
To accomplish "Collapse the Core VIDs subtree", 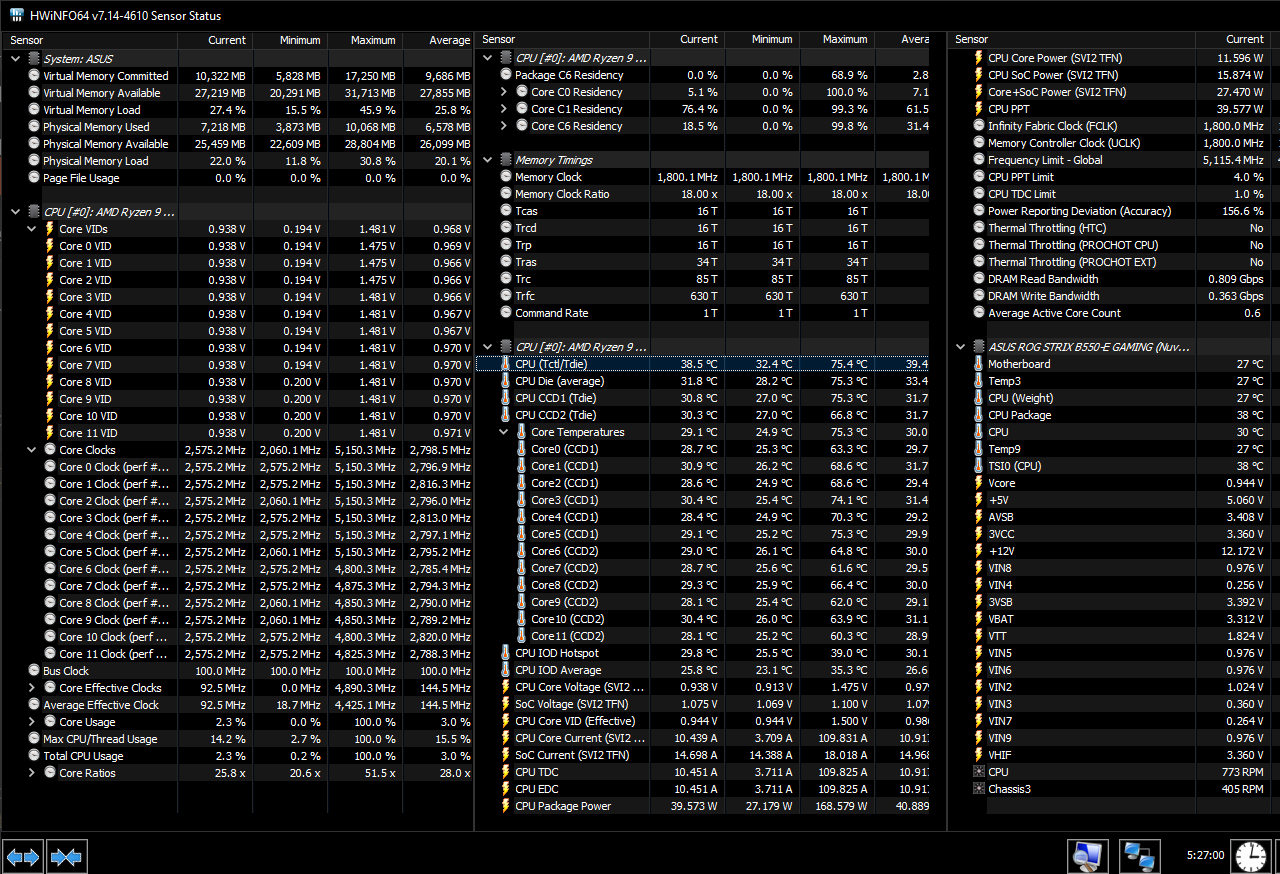I will [x=31, y=229].
